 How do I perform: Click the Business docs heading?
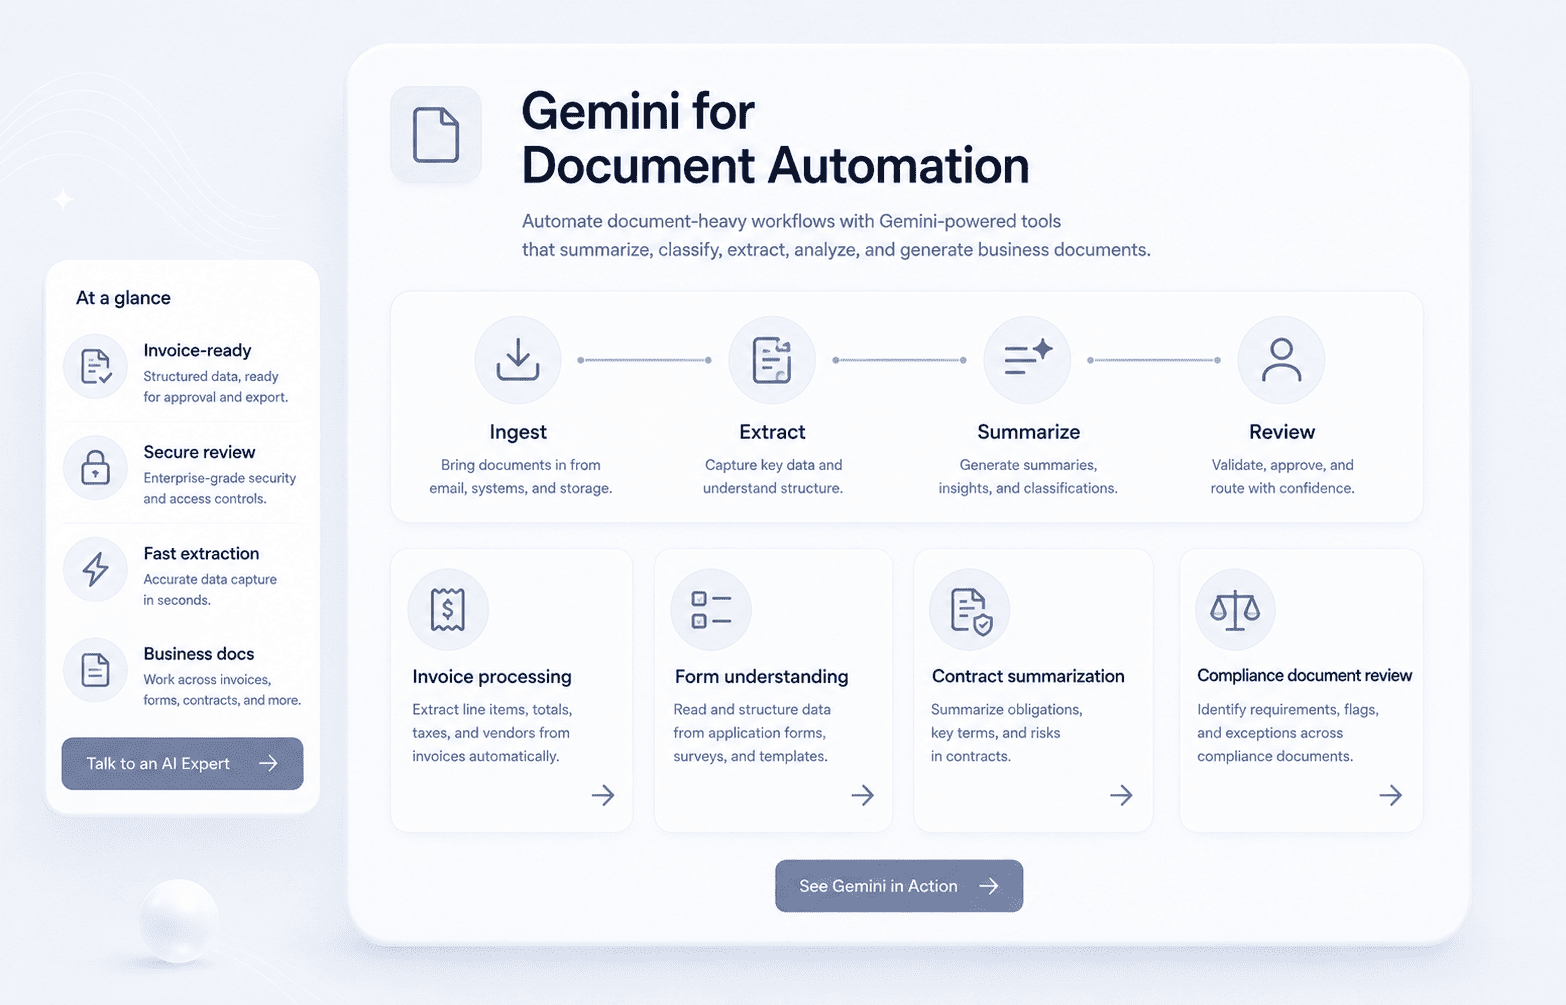[198, 654]
